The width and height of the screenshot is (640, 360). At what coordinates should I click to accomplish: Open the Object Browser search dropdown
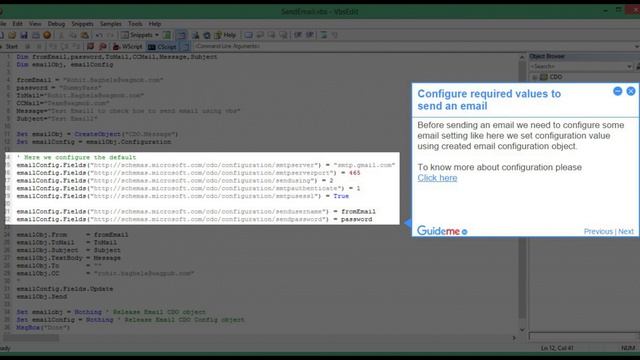coord(629,66)
